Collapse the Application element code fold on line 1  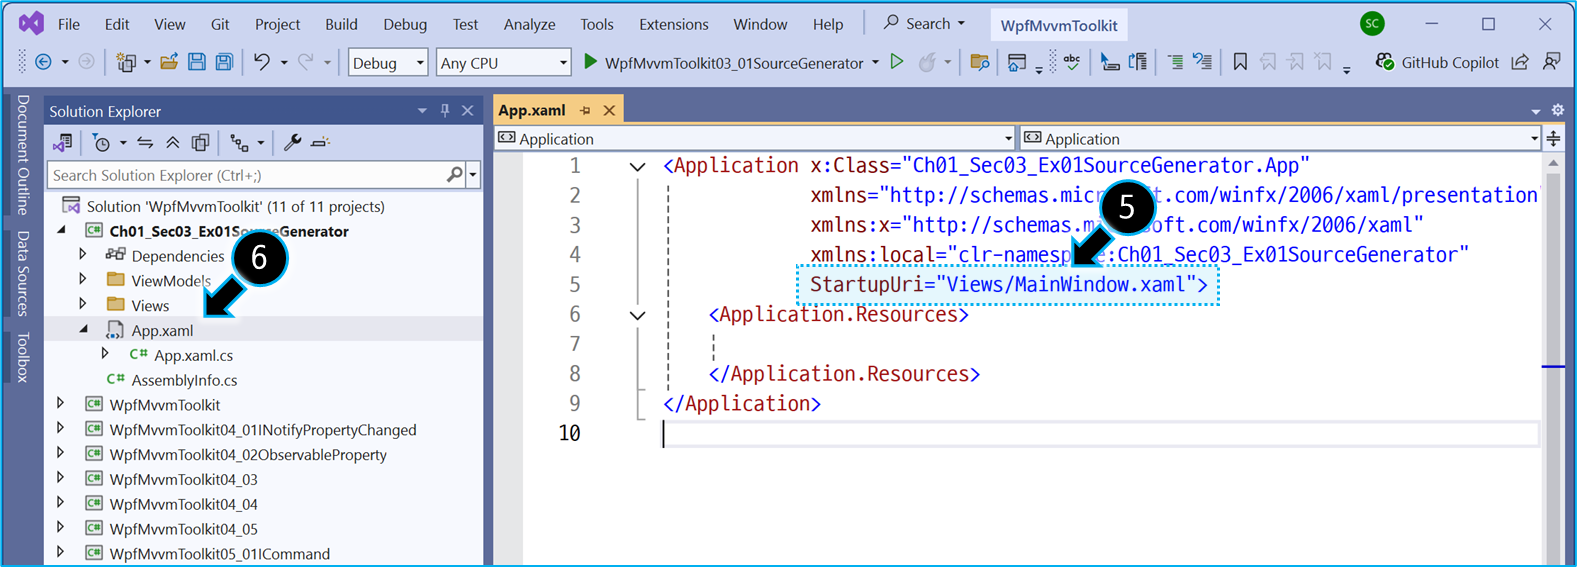pyautogui.click(x=637, y=166)
